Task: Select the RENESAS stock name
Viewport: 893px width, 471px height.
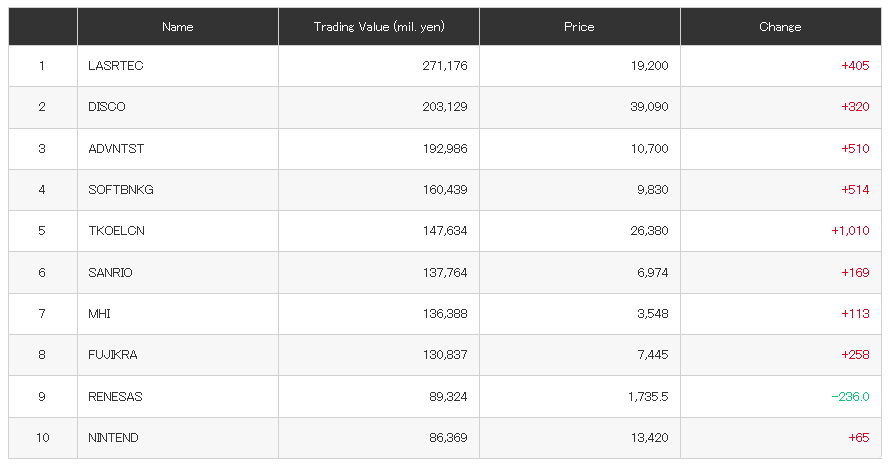Action: click(115, 397)
